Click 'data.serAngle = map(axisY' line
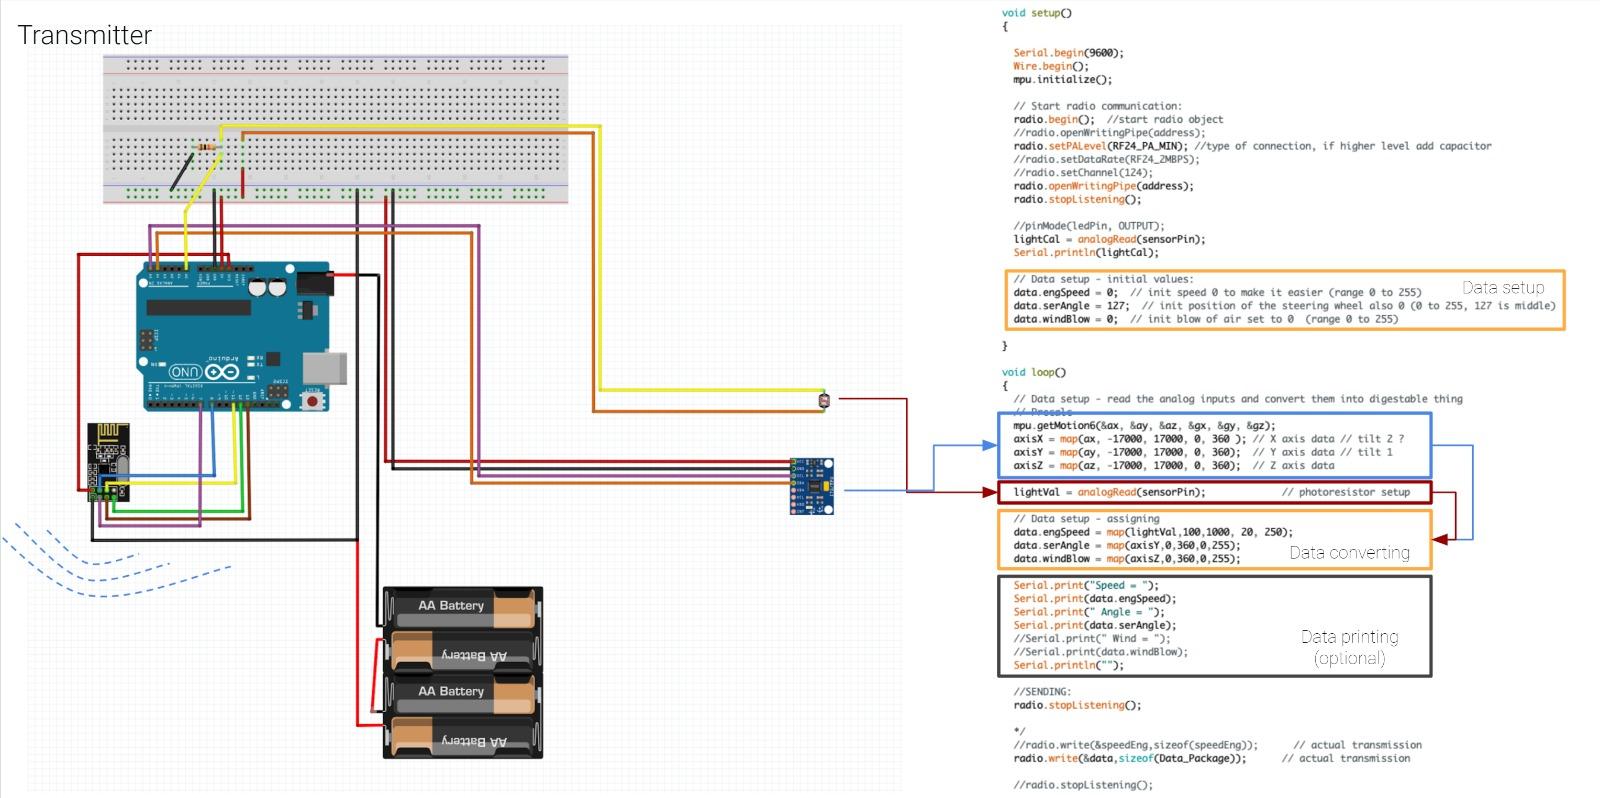 pos(1127,545)
